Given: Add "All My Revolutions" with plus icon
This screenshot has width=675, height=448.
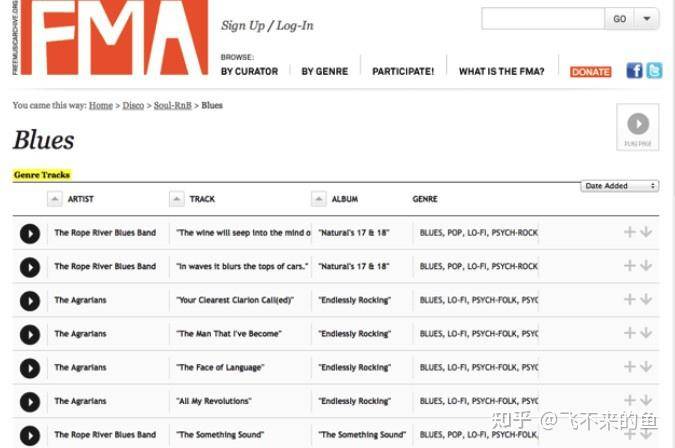Looking at the screenshot, I should point(630,400).
